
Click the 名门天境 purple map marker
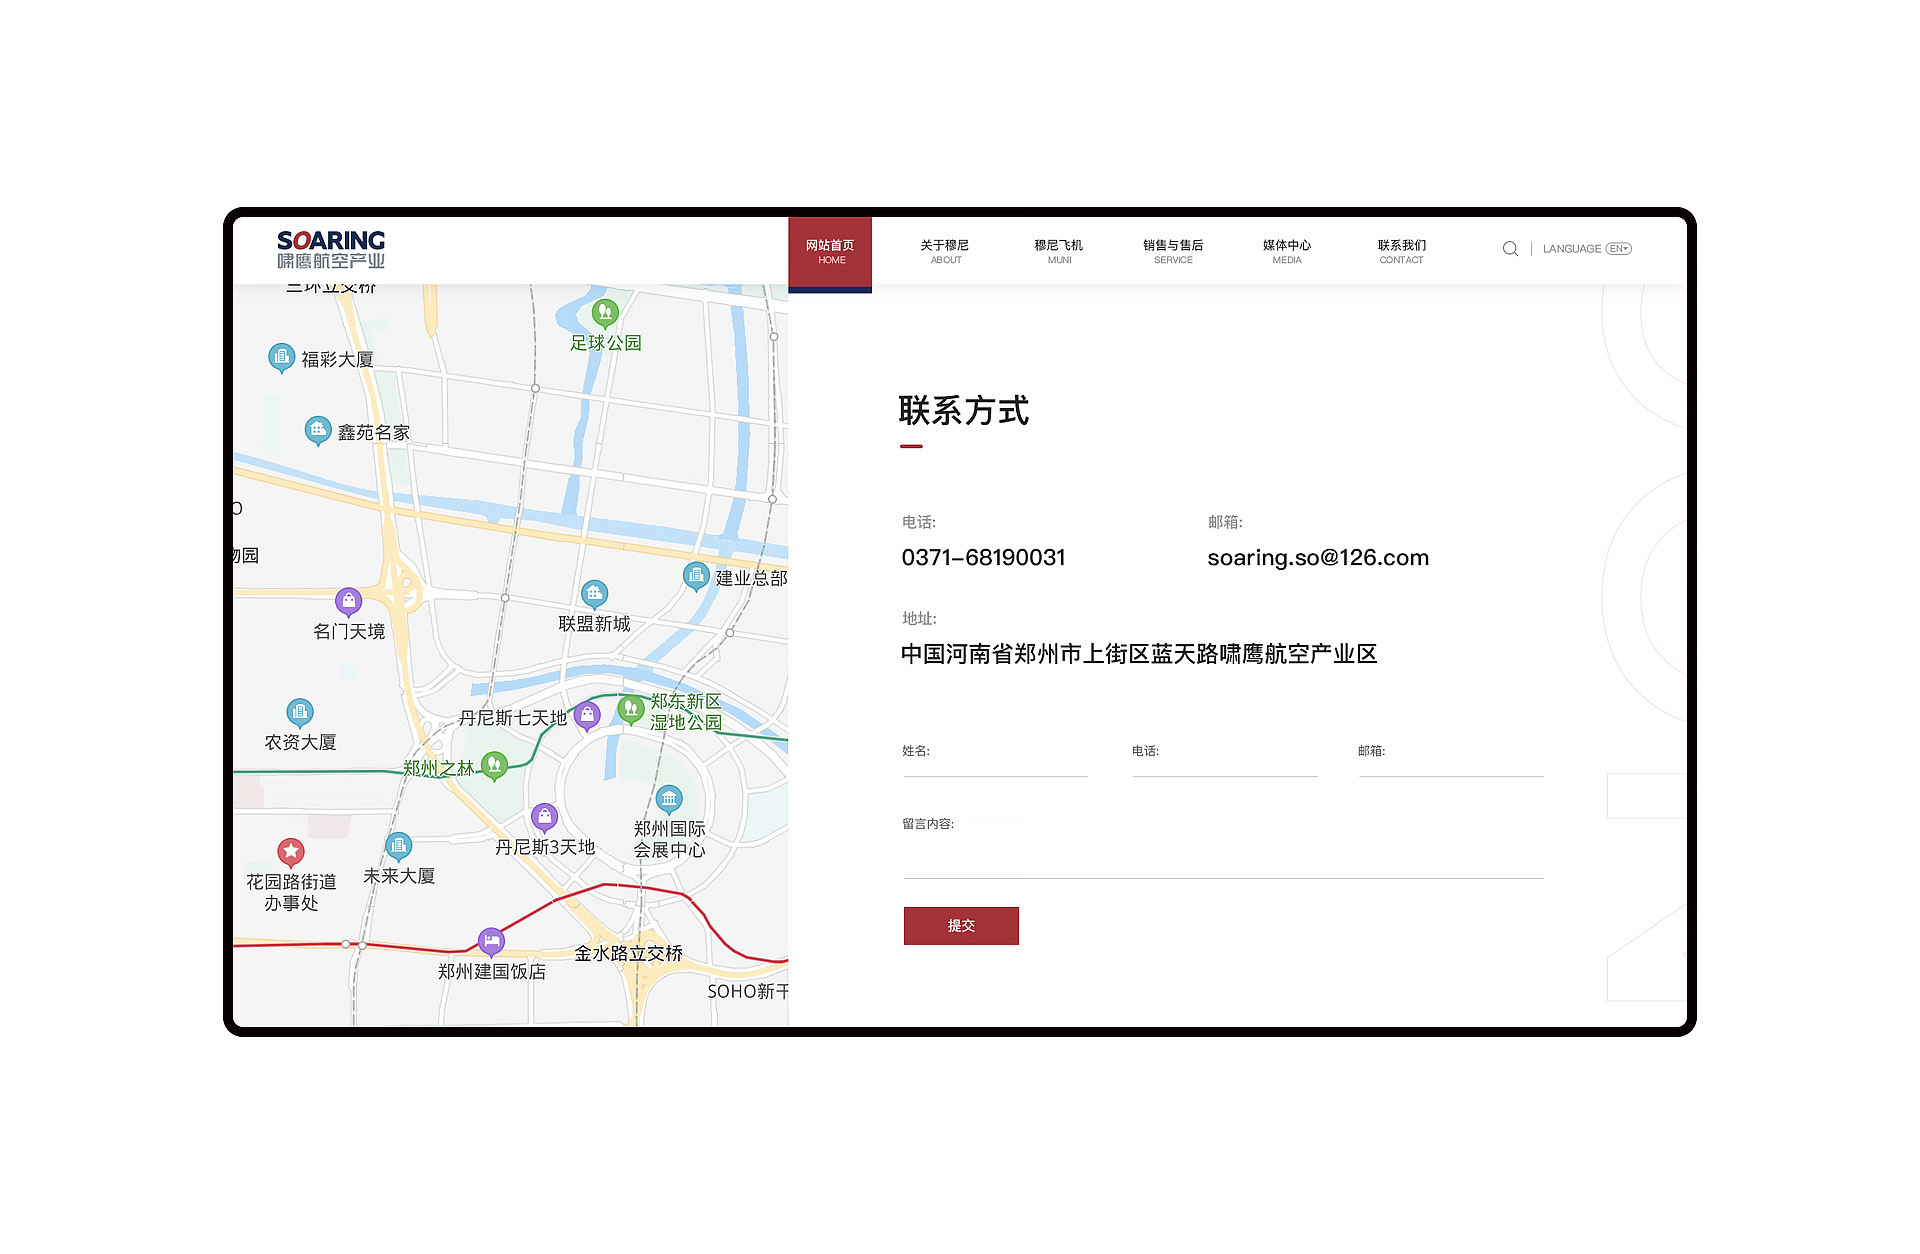pyautogui.click(x=348, y=602)
